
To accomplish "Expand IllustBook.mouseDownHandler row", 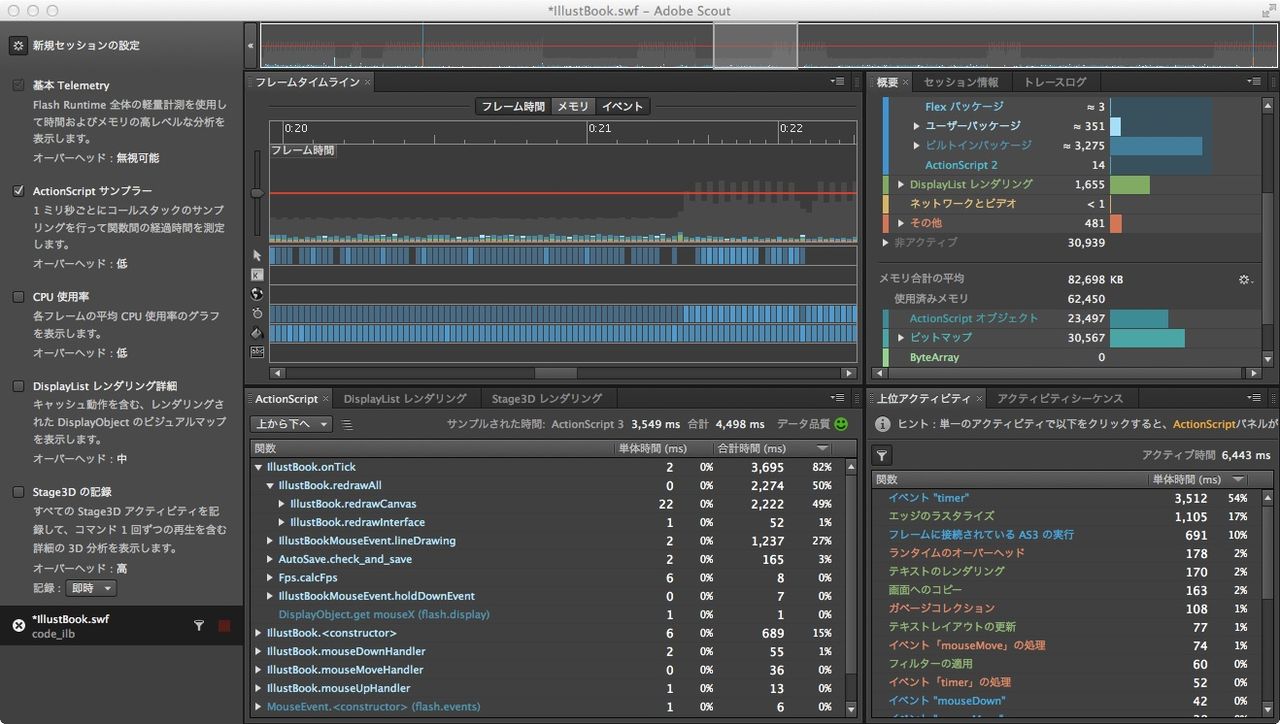I will (259, 651).
